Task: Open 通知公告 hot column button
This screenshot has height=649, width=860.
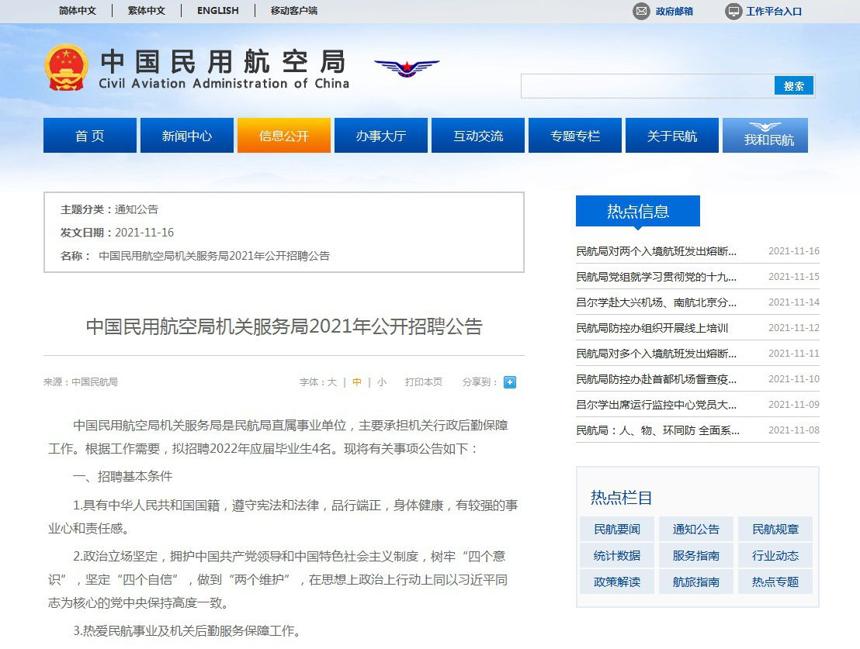Action: pyautogui.click(x=696, y=529)
